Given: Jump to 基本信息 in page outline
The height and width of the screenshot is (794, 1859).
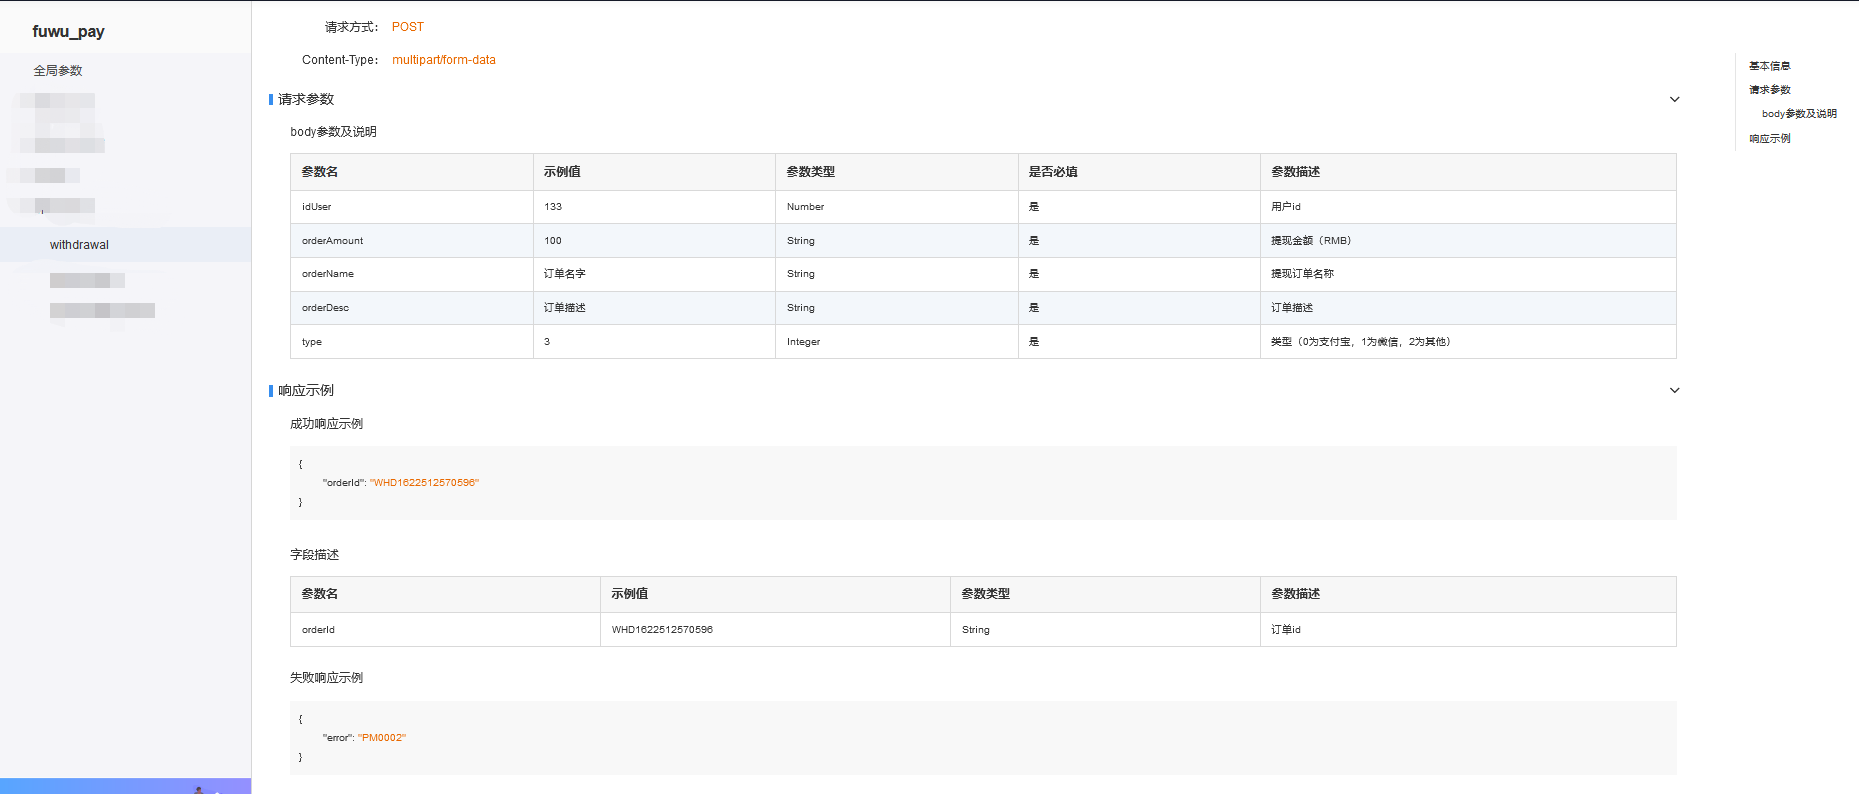Looking at the screenshot, I should pyautogui.click(x=1769, y=66).
